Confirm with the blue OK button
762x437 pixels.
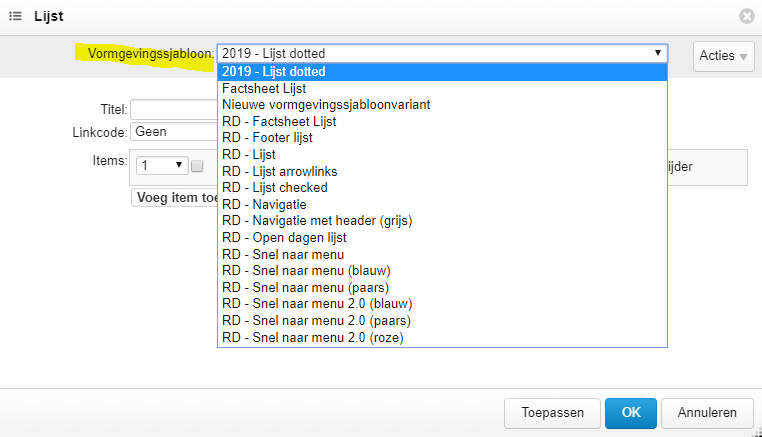tap(631, 413)
